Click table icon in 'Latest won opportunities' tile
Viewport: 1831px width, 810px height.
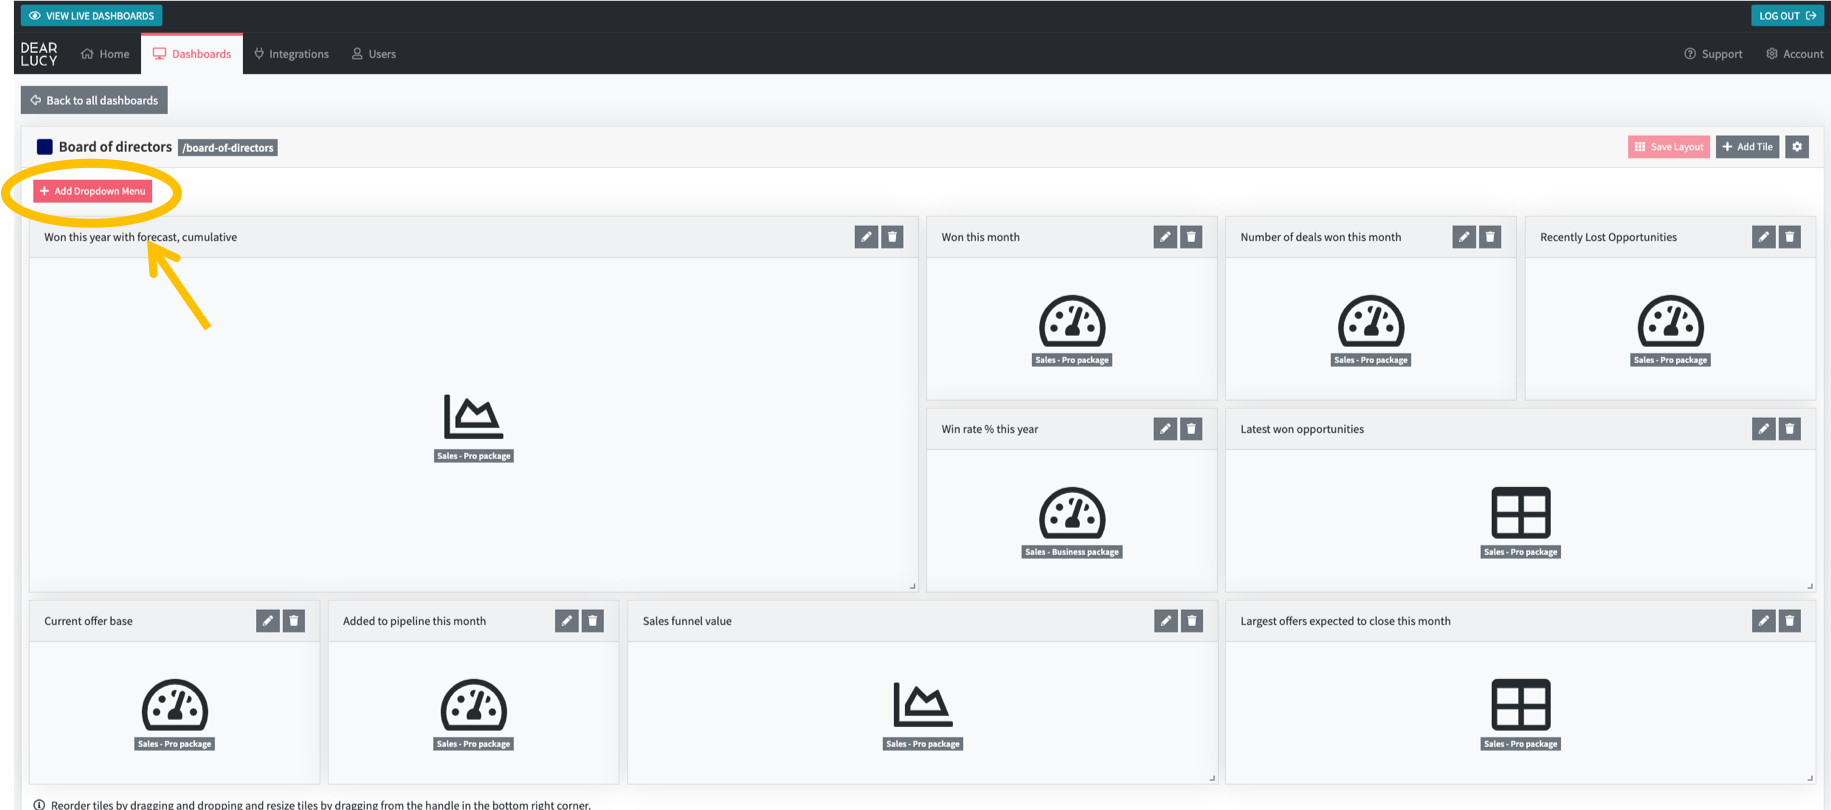[x=1521, y=513]
